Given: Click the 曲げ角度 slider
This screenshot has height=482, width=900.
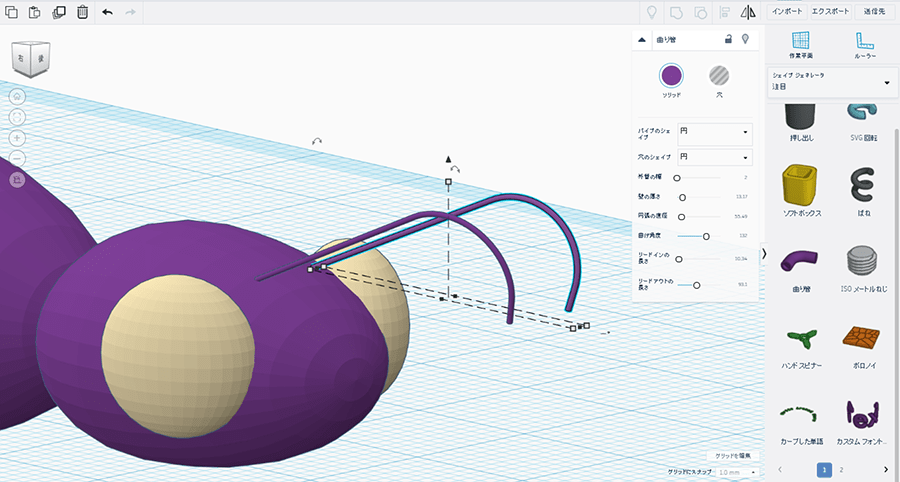Looking at the screenshot, I should [x=699, y=236].
